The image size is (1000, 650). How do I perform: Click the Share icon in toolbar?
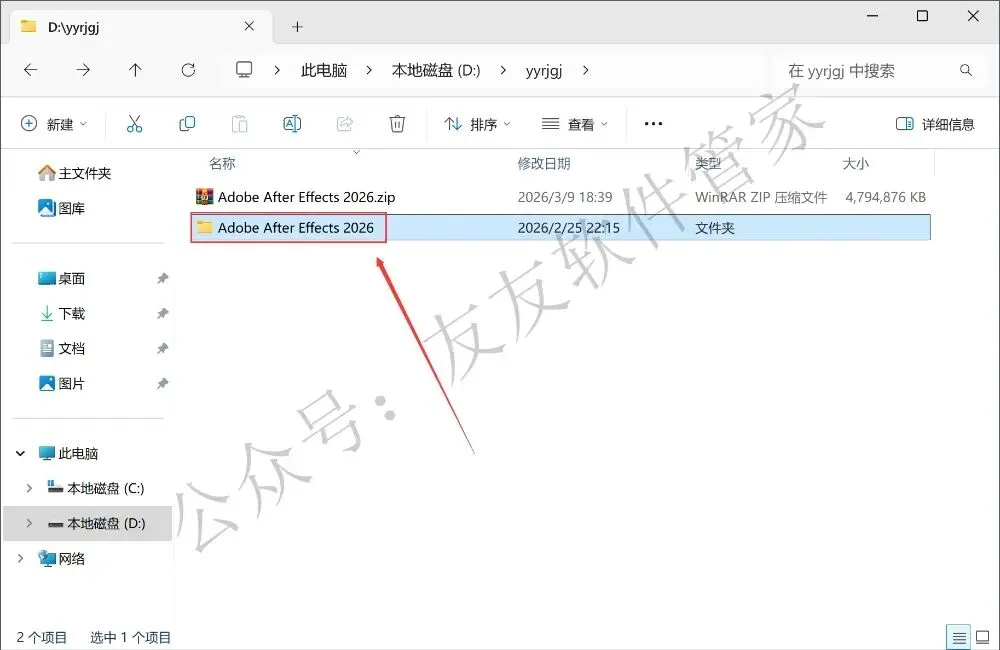point(344,124)
